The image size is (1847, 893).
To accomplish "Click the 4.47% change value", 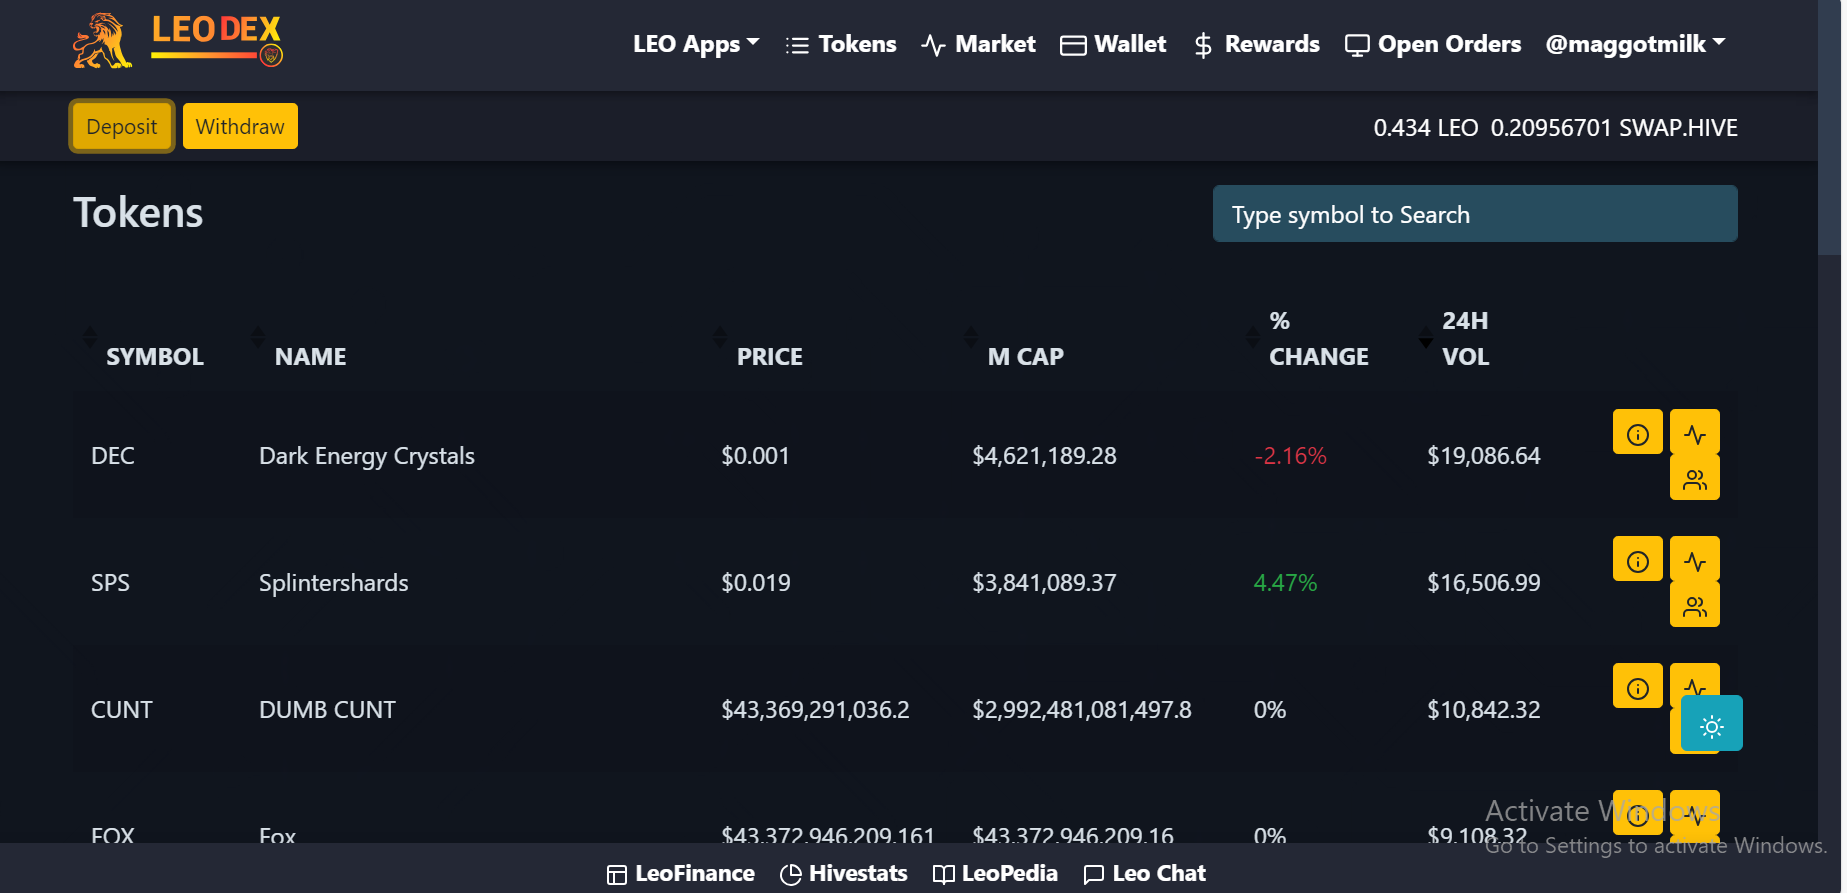I will point(1285,583).
